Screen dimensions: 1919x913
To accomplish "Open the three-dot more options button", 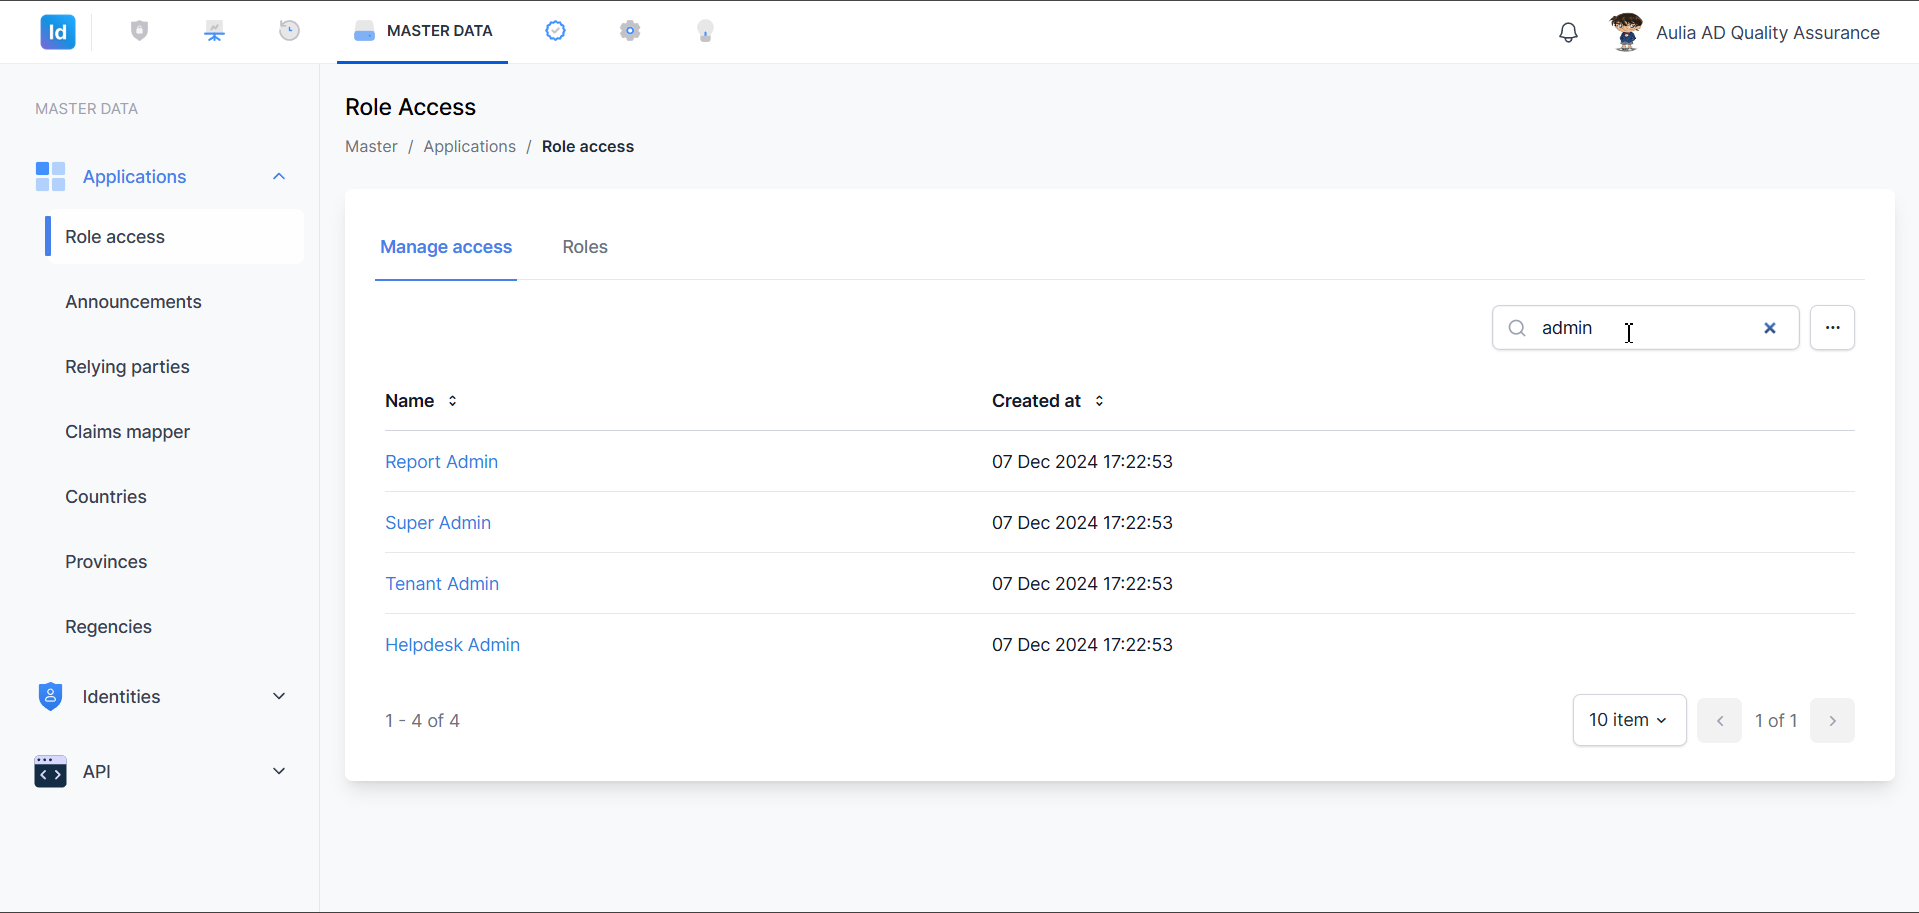I will (1832, 328).
